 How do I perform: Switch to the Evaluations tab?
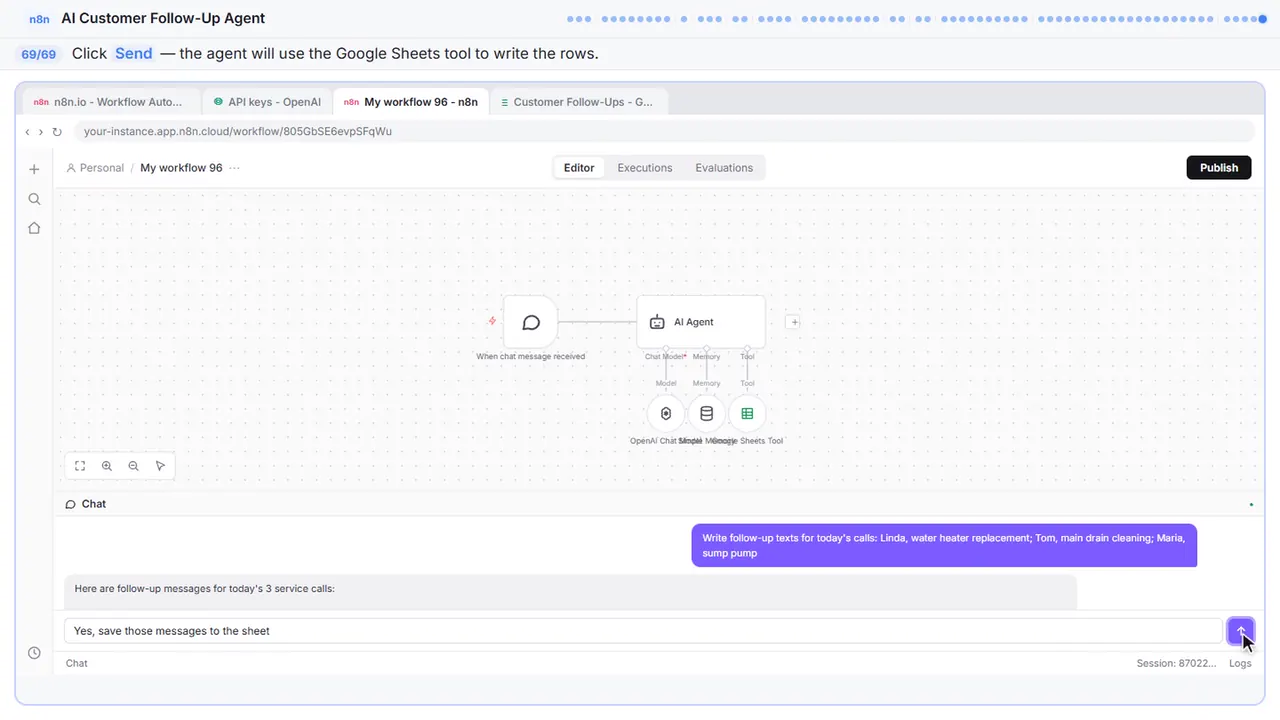click(x=724, y=168)
